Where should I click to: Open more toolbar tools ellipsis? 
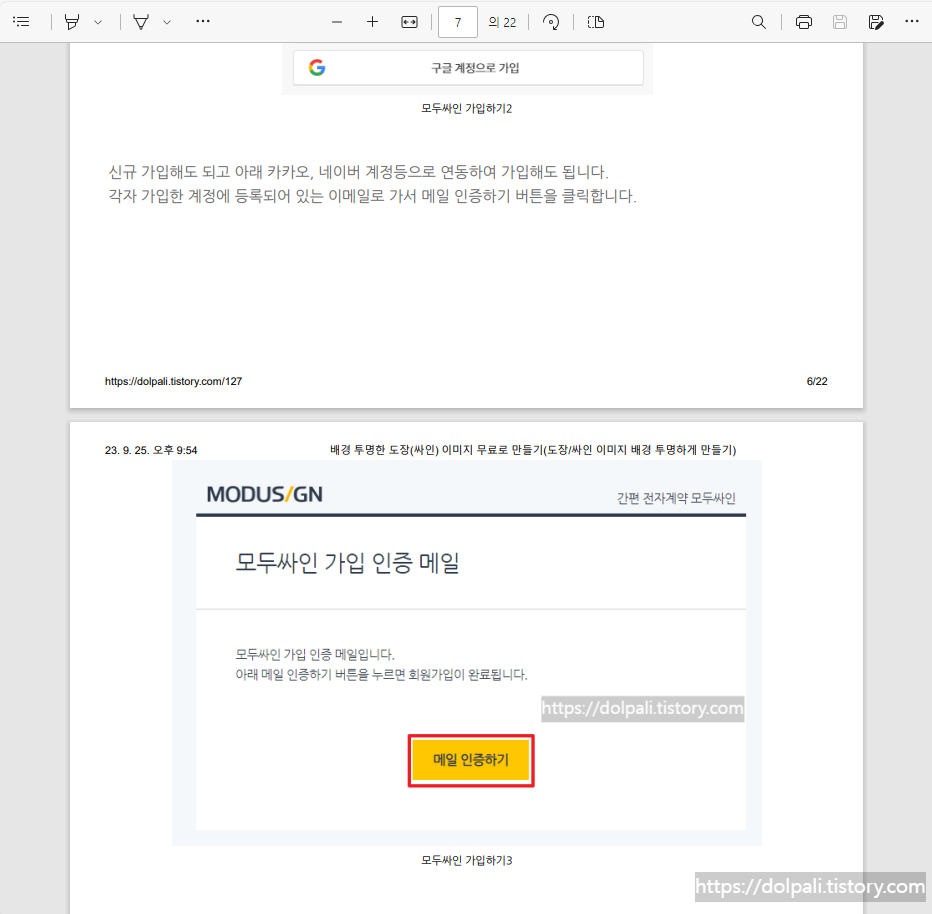pyautogui.click(x=203, y=21)
